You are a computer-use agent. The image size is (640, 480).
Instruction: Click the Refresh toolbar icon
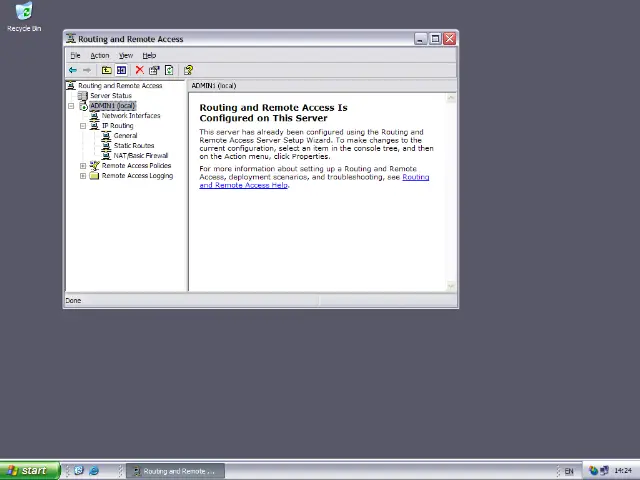pos(169,70)
